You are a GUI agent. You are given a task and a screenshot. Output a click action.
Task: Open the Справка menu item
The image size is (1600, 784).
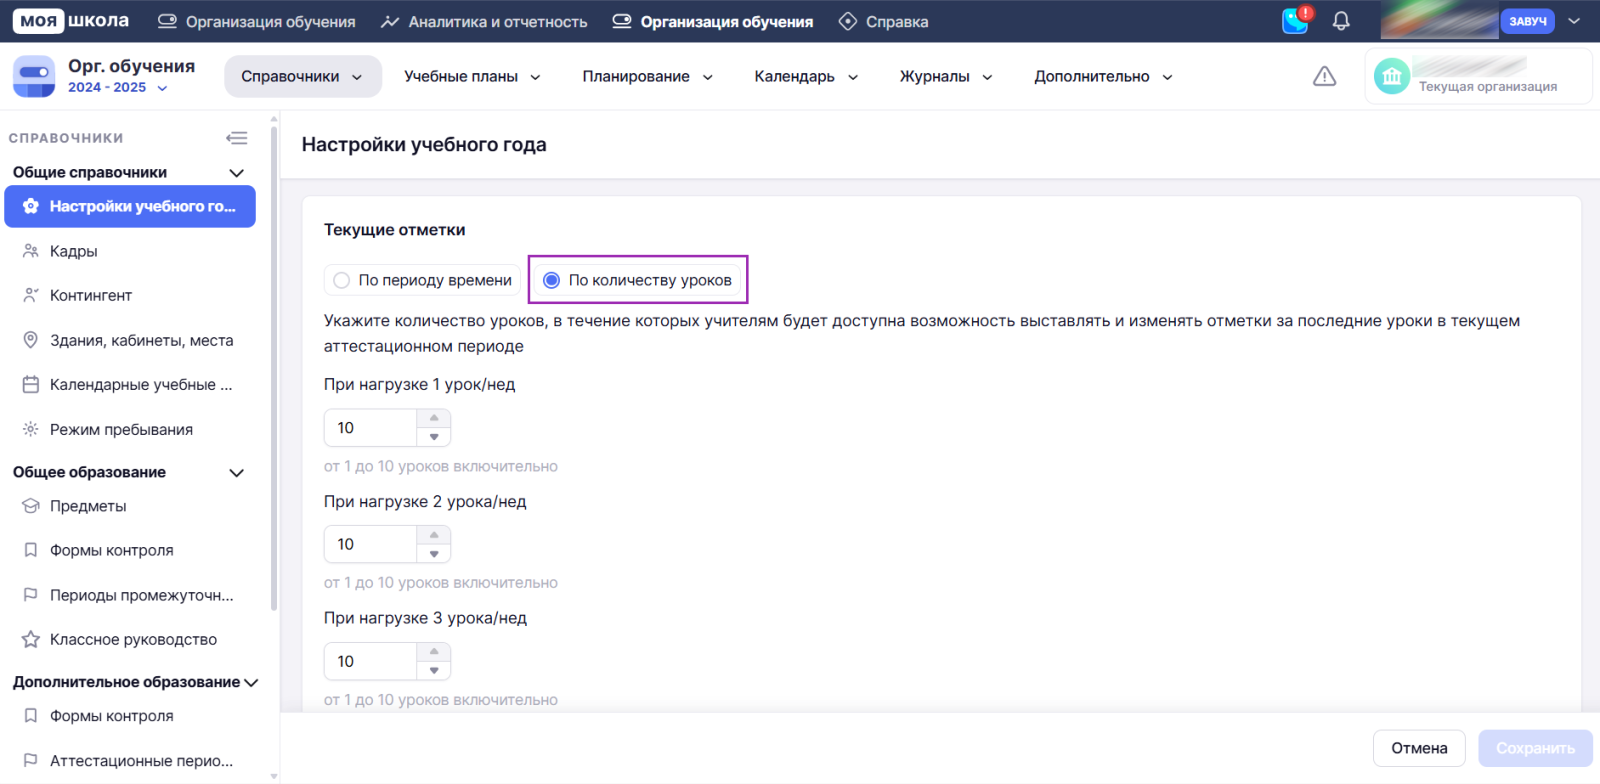tap(884, 22)
